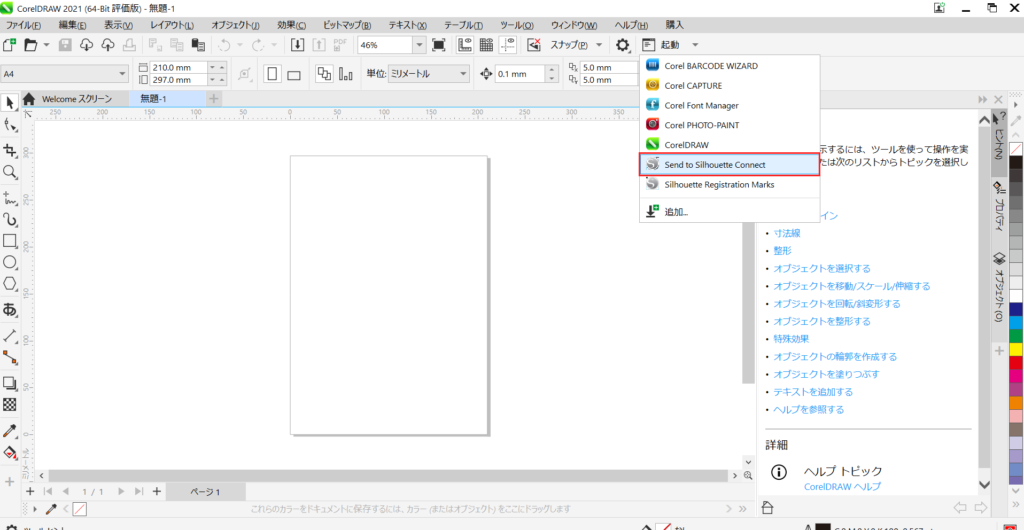Toggle grid display in toolbar
This screenshot has height=530, width=1024.
coord(486,44)
